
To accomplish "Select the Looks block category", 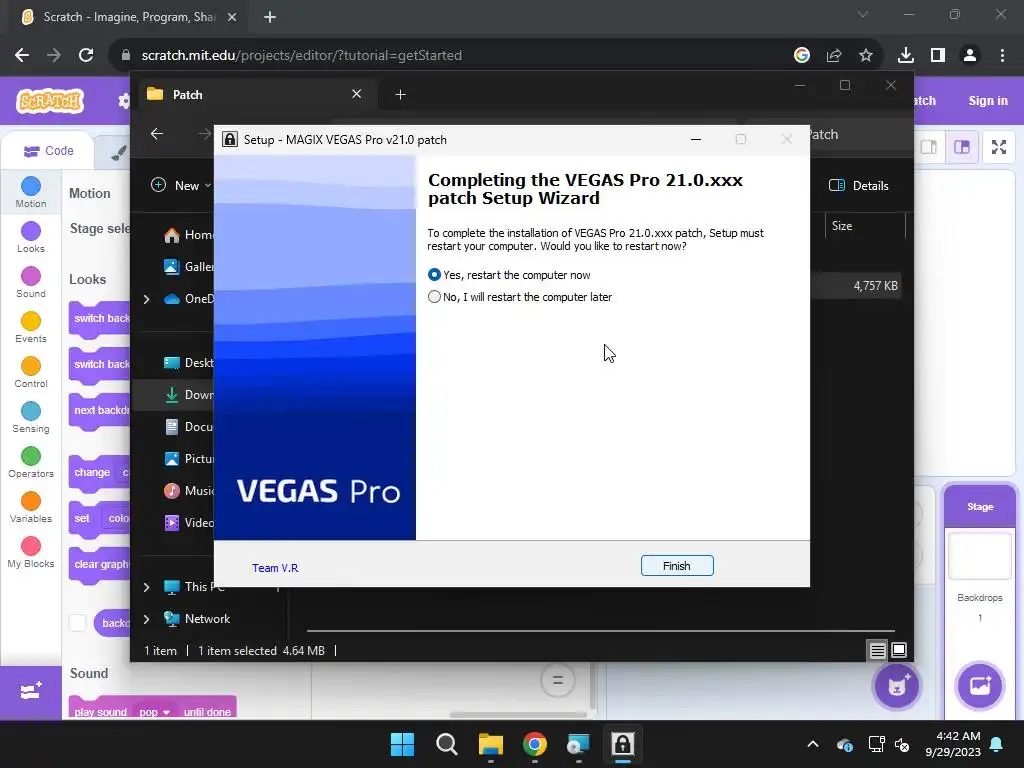I will pyautogui.click(x=31, y=238).
